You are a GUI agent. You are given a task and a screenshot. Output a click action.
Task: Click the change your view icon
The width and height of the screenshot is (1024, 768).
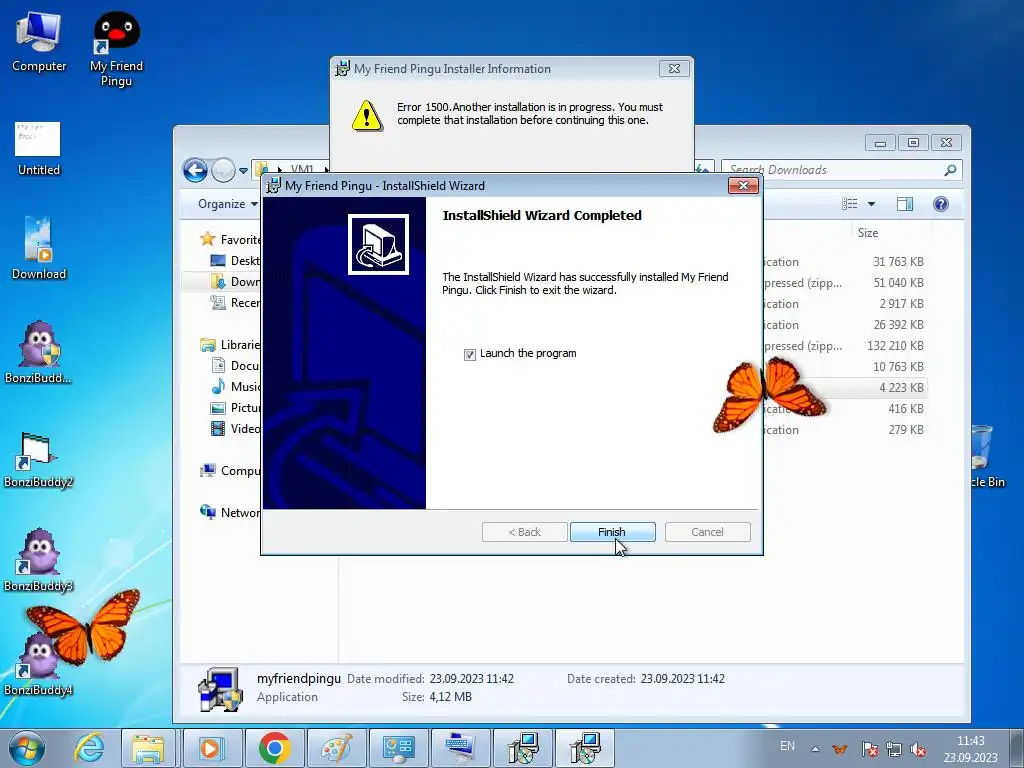click(850, 204)
